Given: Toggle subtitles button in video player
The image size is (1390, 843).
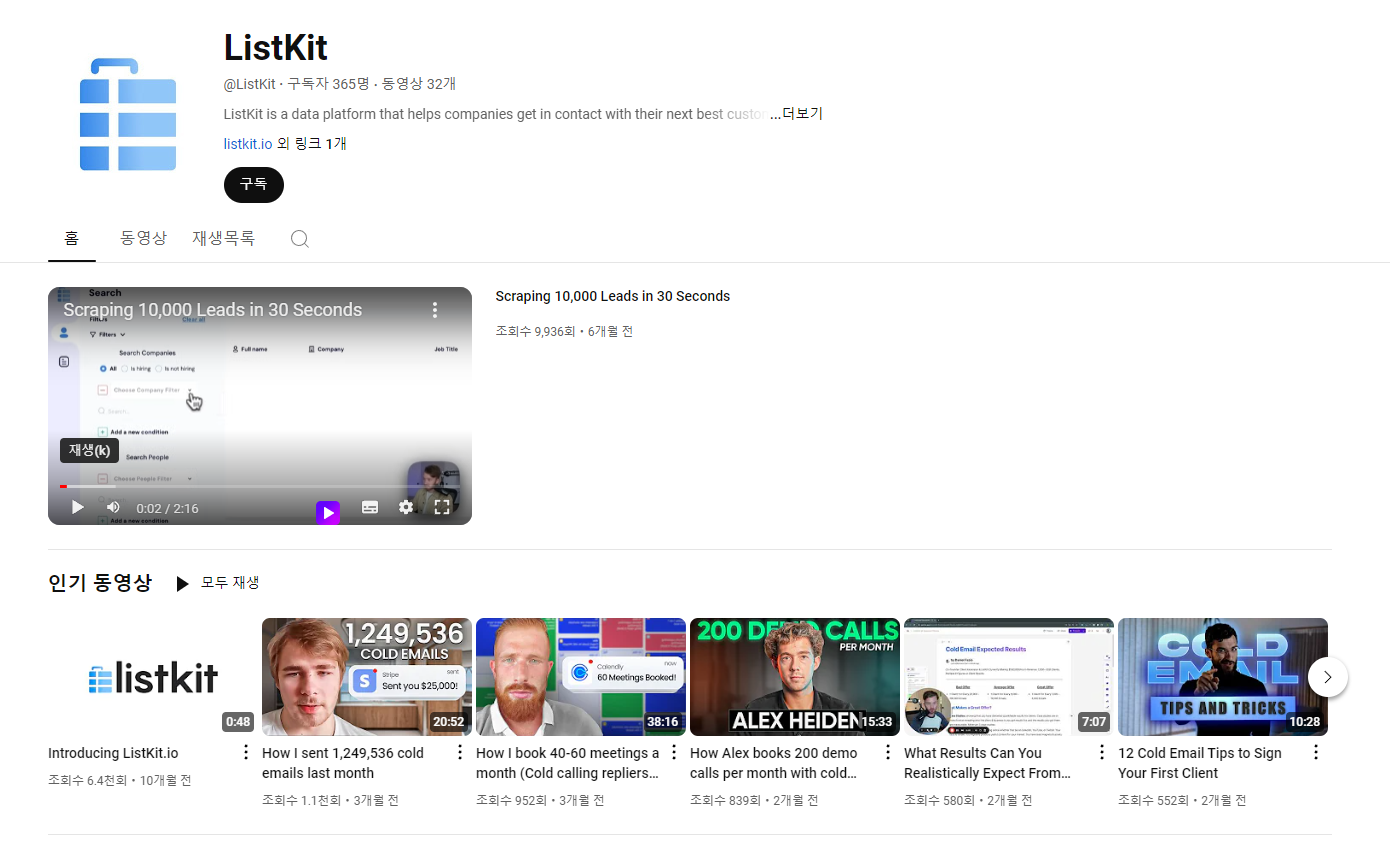Looking at the screenshot, I should pyautogui.click(x=370, y=507).
